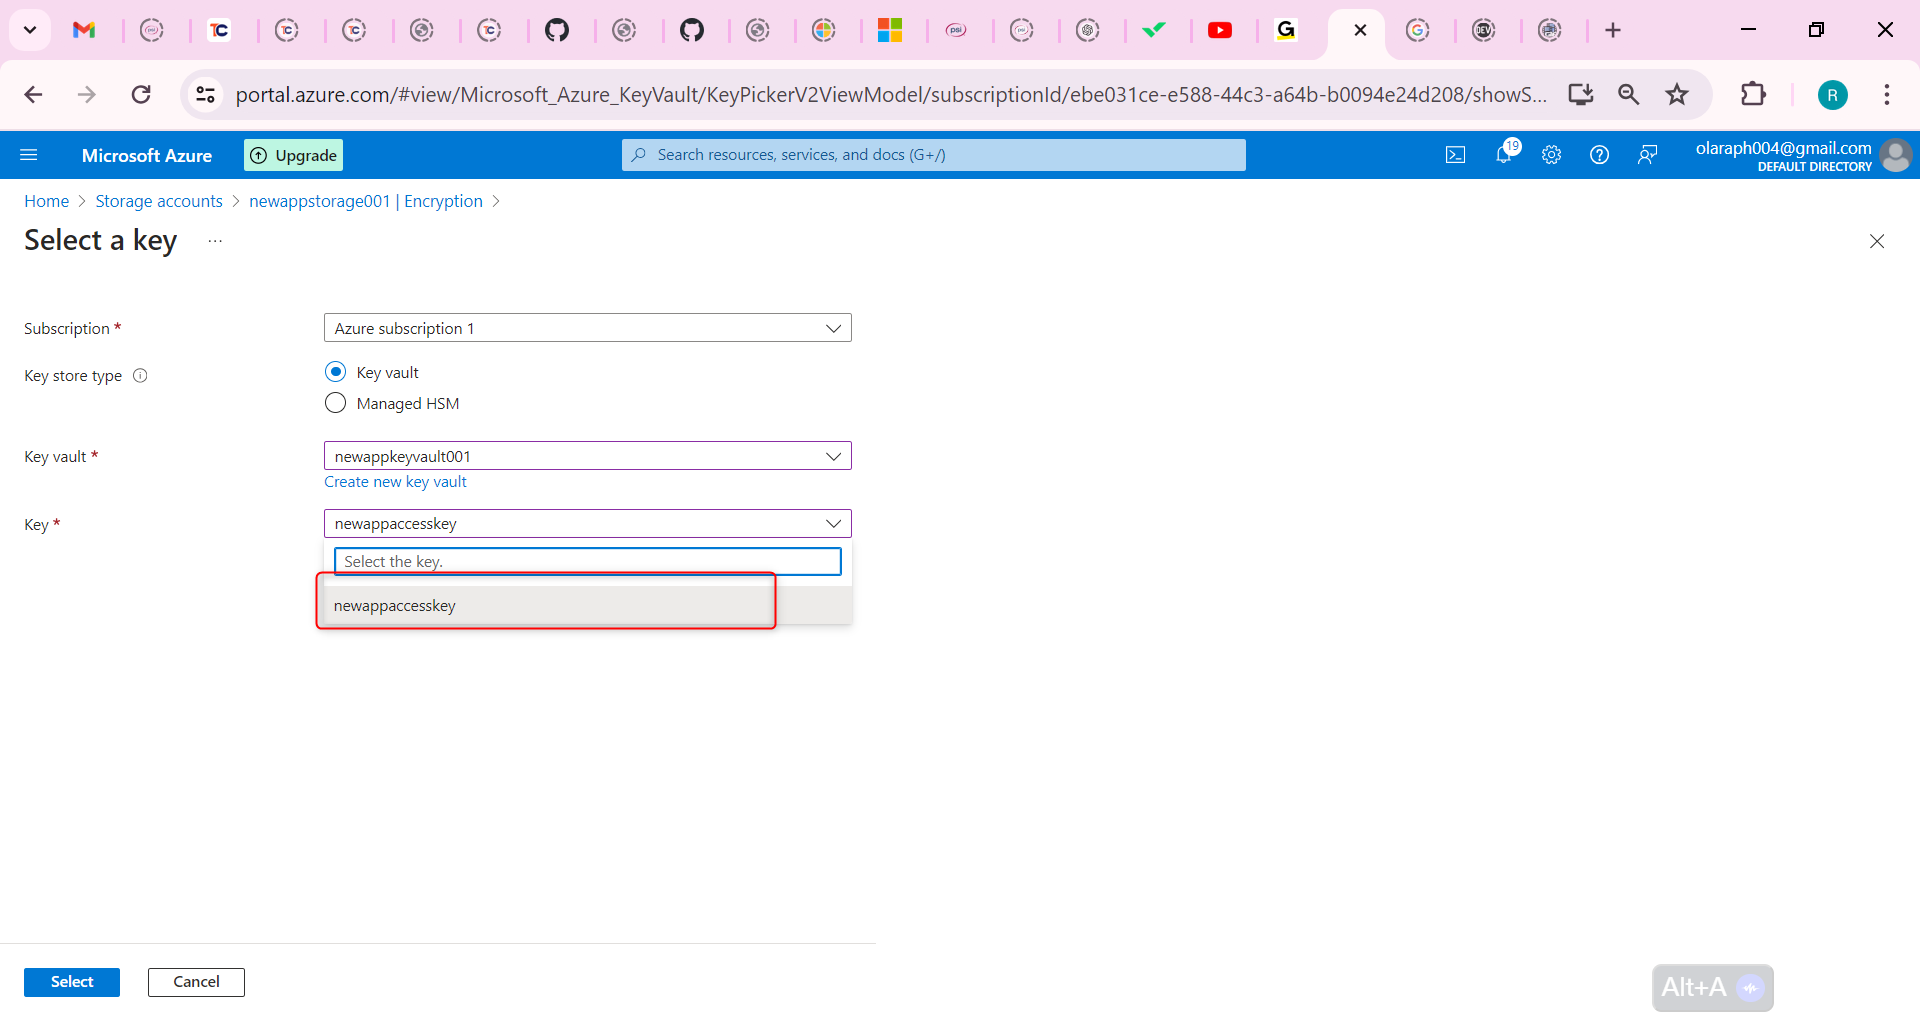Image resolution: width=1920 pixels, height=1020 pixels.
Task: Open the more options ellipsis beside Select a key
Action: coord(215,241)
